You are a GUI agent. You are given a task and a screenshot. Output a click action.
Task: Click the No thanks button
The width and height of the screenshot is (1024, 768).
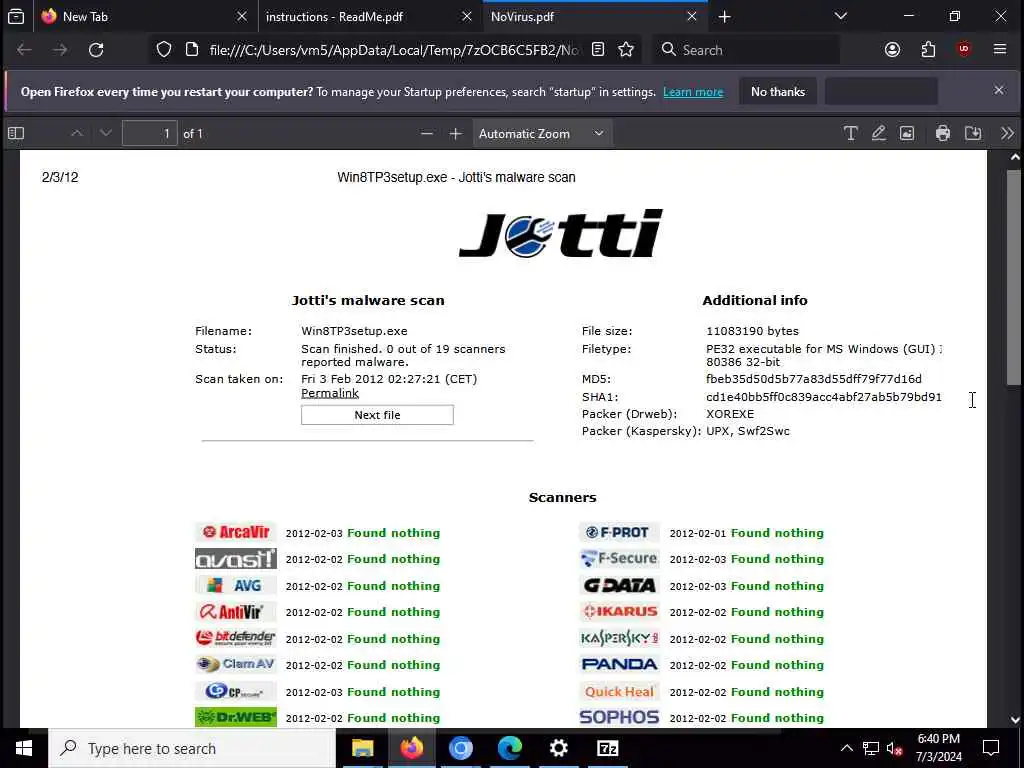click(778, 92)
